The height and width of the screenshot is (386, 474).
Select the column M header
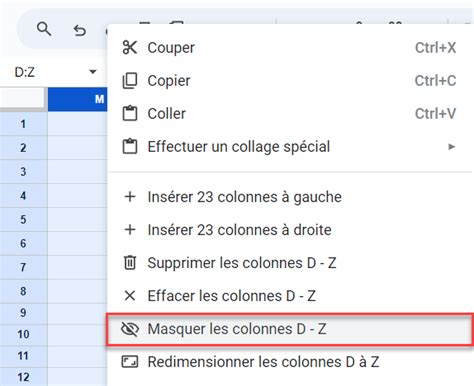77,99
